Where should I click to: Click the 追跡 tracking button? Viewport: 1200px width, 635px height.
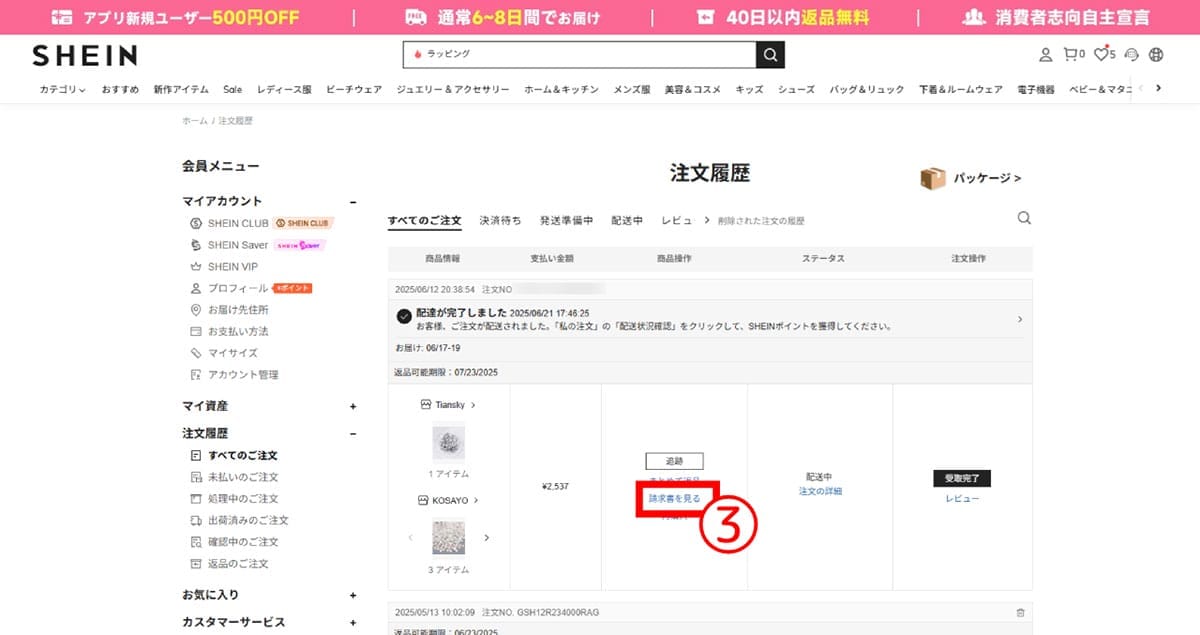675,461
